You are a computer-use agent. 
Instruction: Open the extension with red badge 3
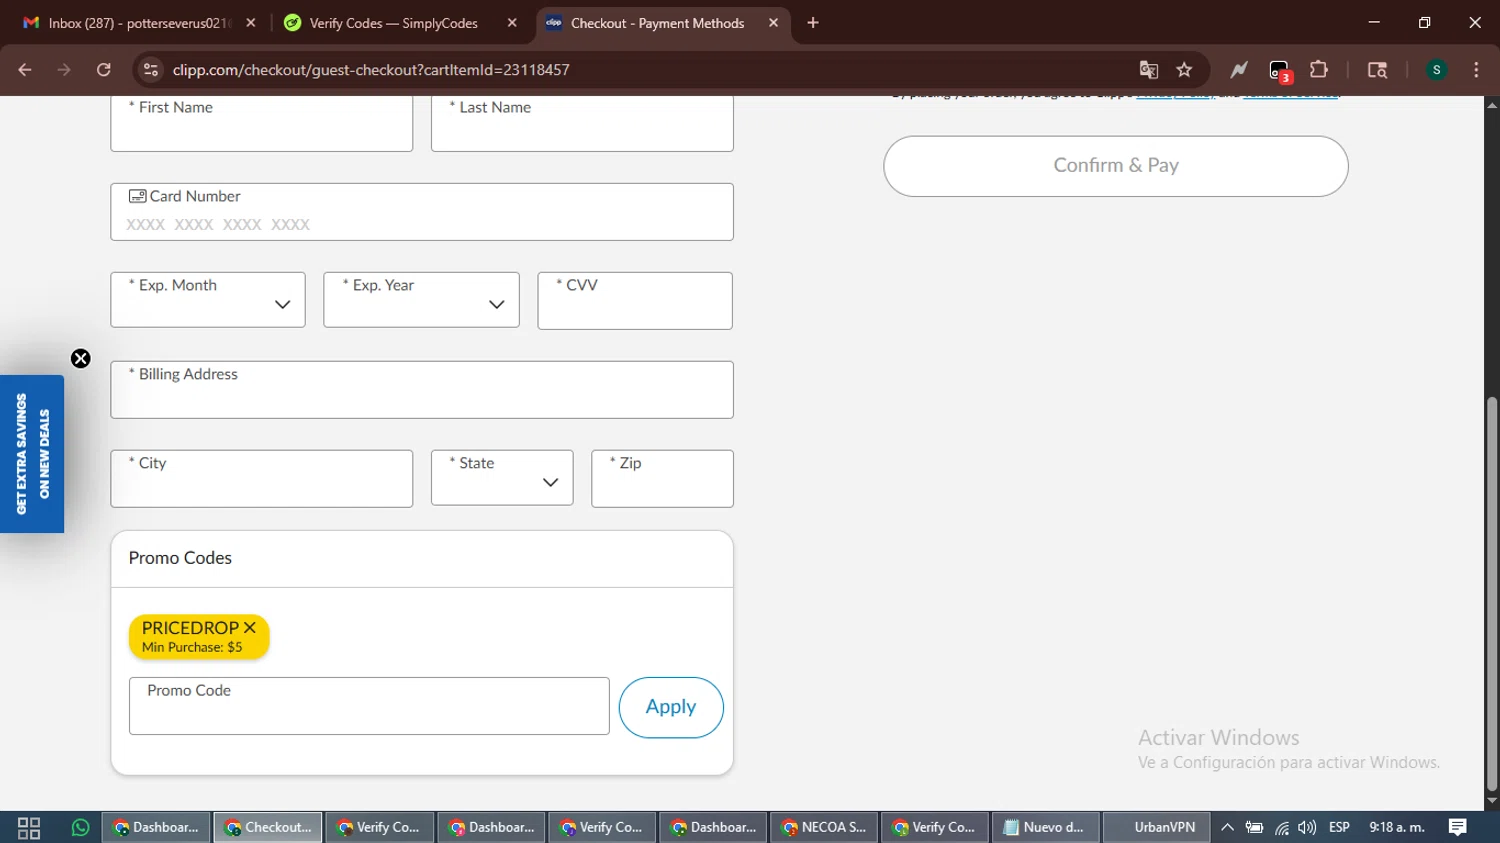(1280, 71)
